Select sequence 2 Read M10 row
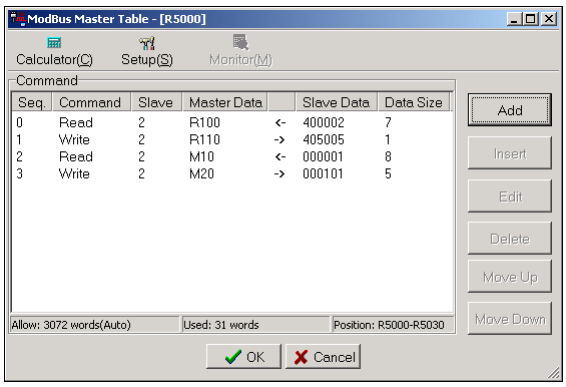The image size is (566, 387). pyautogui.click(x=232, y=157)
